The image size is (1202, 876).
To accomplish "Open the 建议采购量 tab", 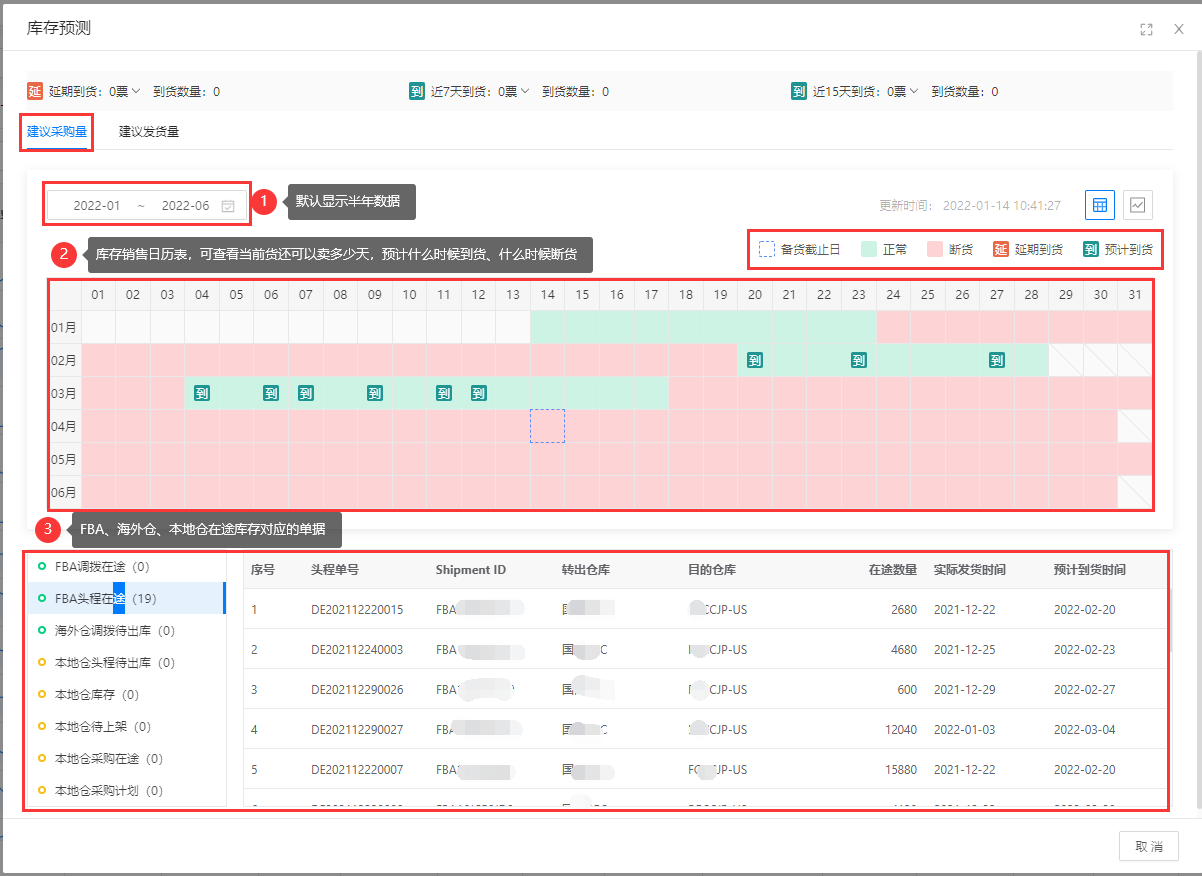I will tap(57, 131).
